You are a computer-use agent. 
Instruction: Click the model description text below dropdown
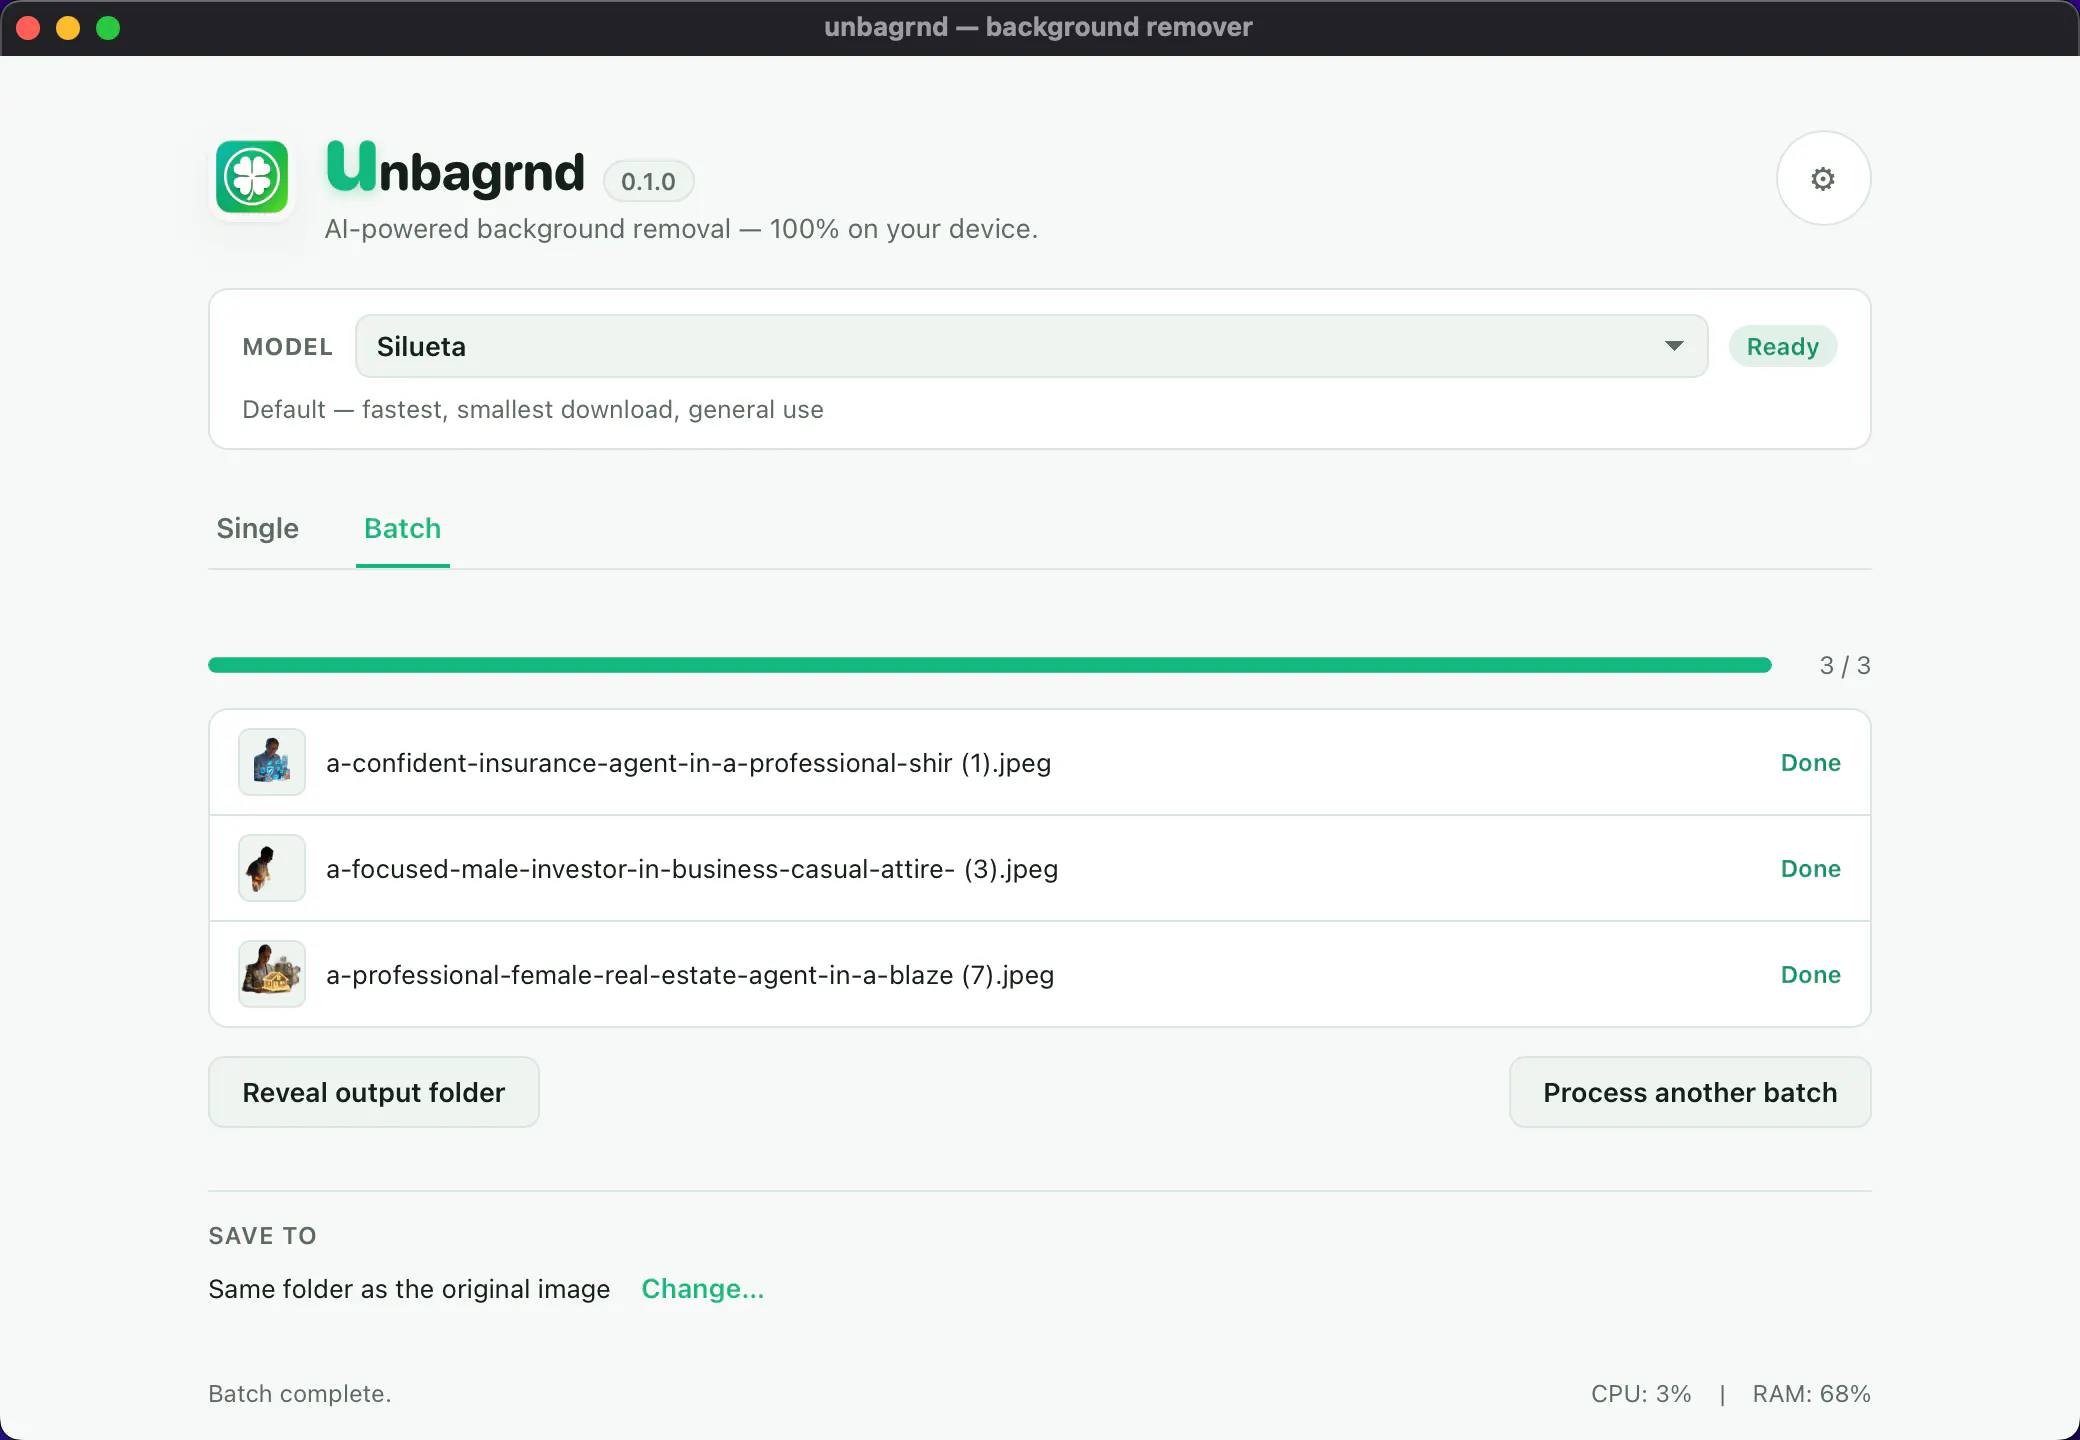coord(533,410)
